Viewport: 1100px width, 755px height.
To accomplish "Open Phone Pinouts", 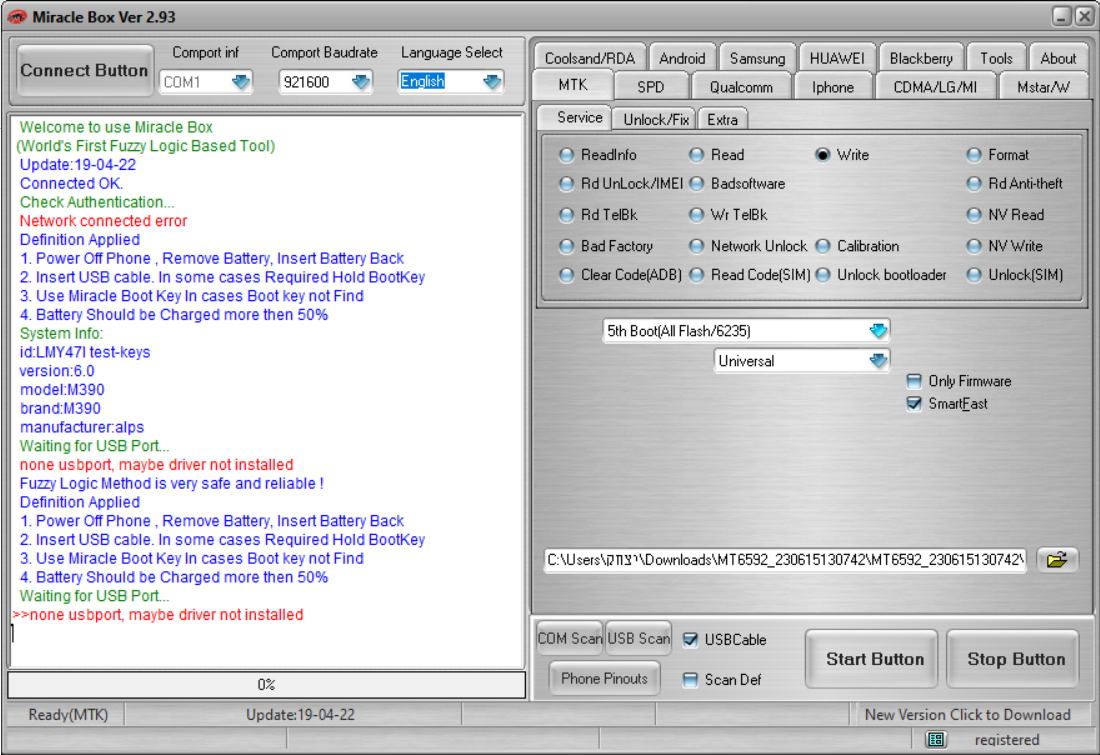I will click(x=604, y=679).
